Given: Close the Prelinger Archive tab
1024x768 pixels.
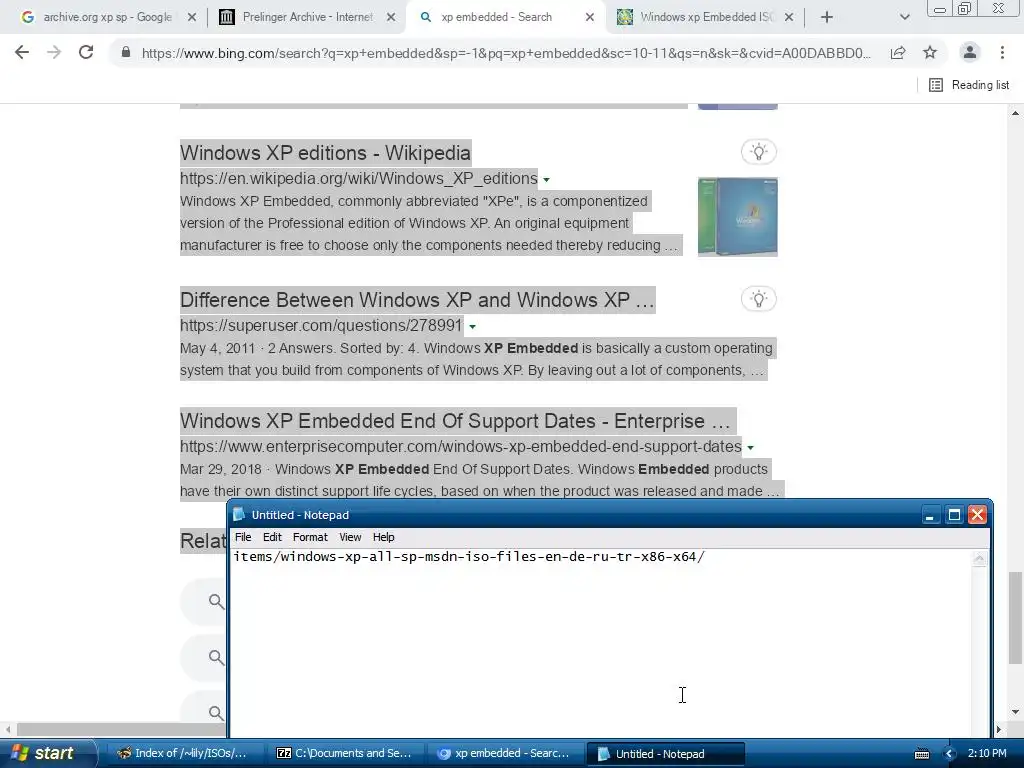Looking at the screenshot, I should 391,18.
